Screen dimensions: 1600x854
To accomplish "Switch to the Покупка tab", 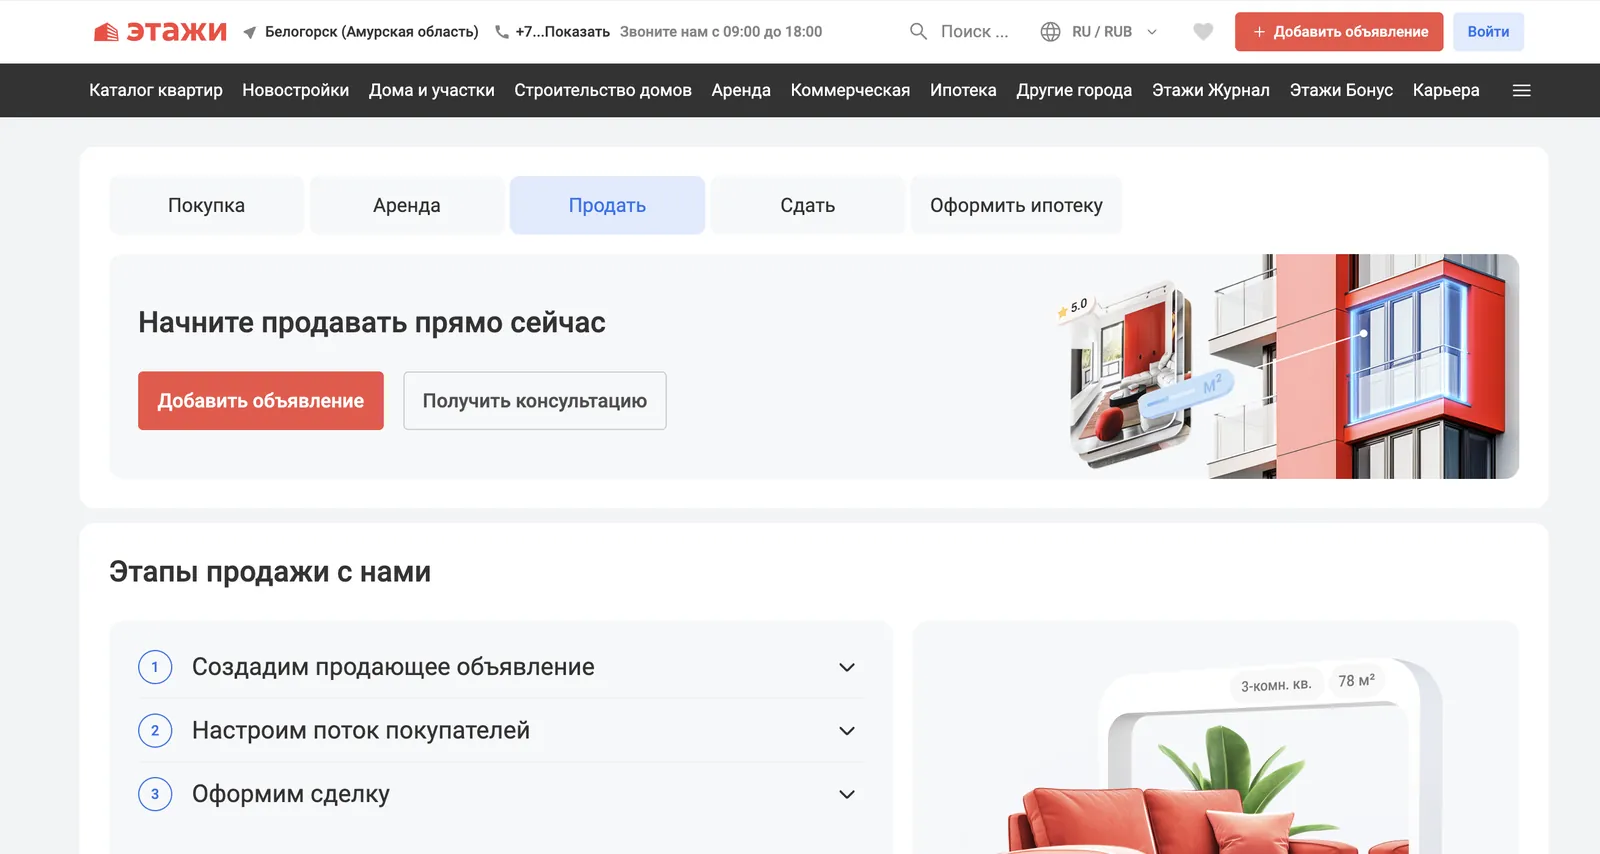I will pos(206,205).
